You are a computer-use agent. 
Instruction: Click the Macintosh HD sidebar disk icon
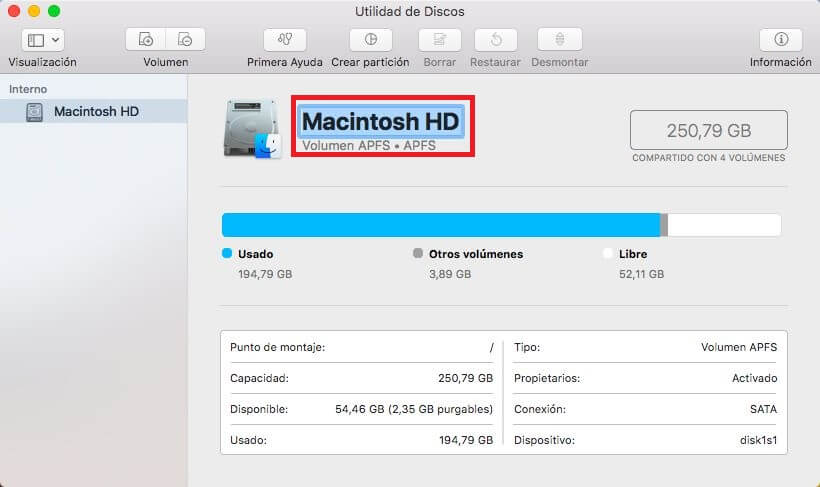tap(35, 112)
